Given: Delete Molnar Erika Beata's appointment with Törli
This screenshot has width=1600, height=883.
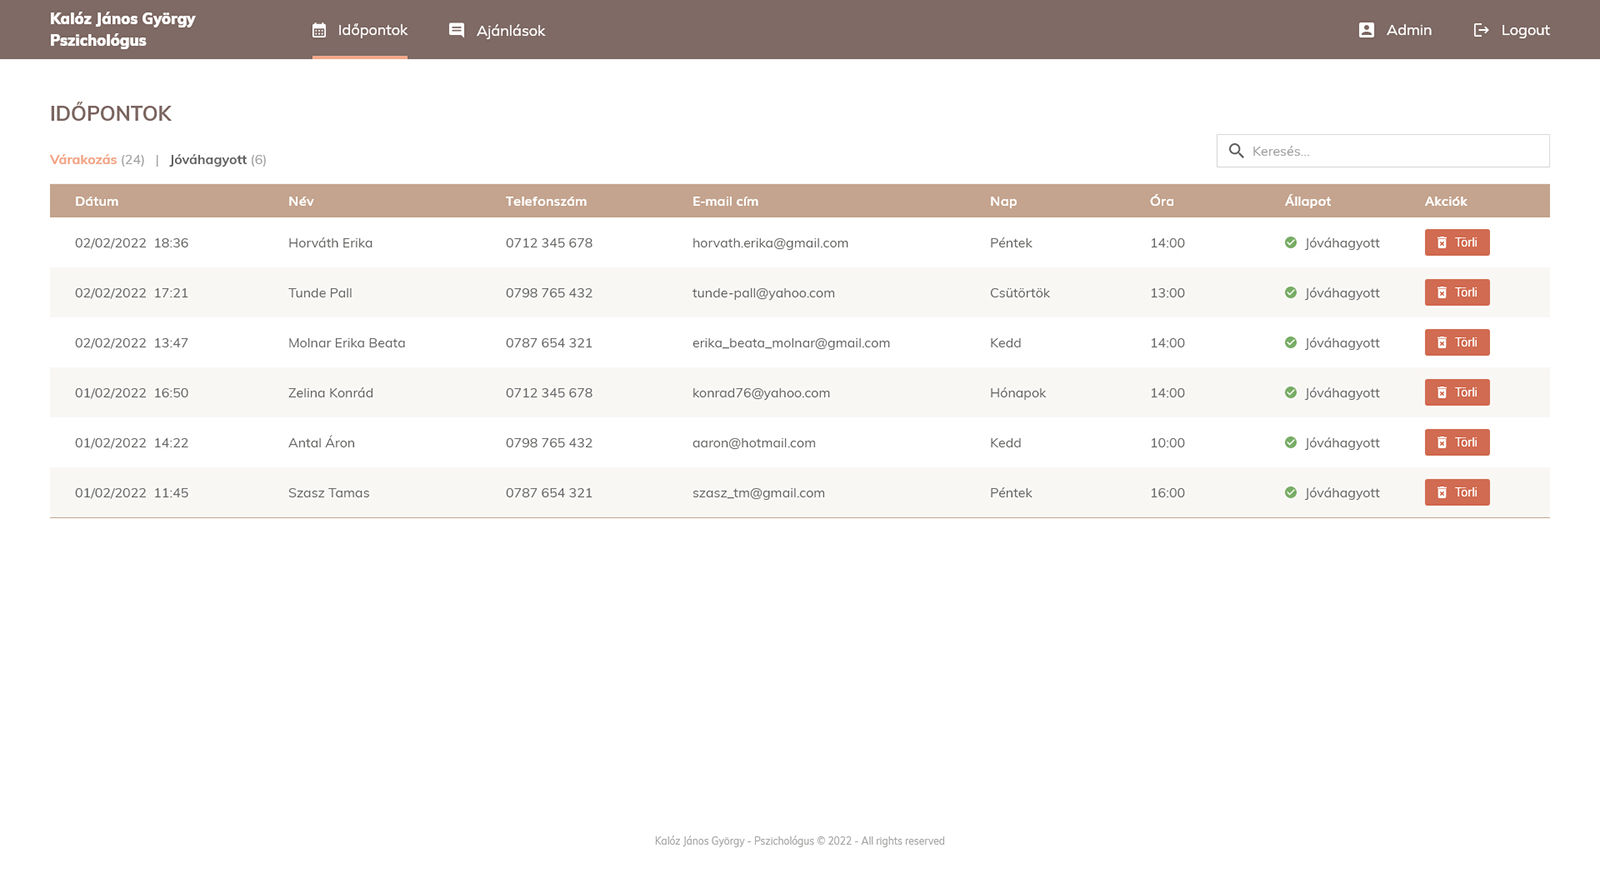Looking at the screenshot, I should tap(1457, 343).
